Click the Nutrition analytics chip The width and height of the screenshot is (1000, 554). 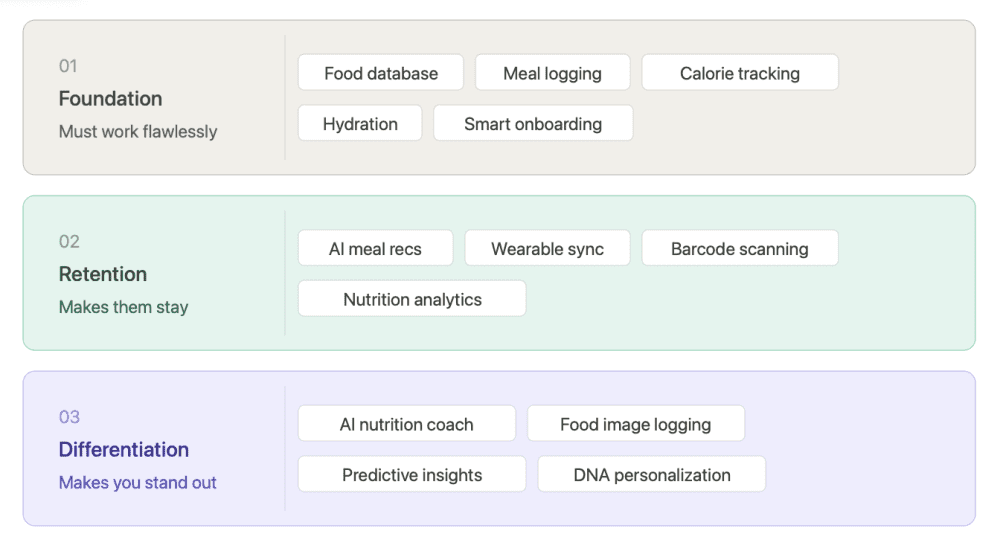coord(412,299)
